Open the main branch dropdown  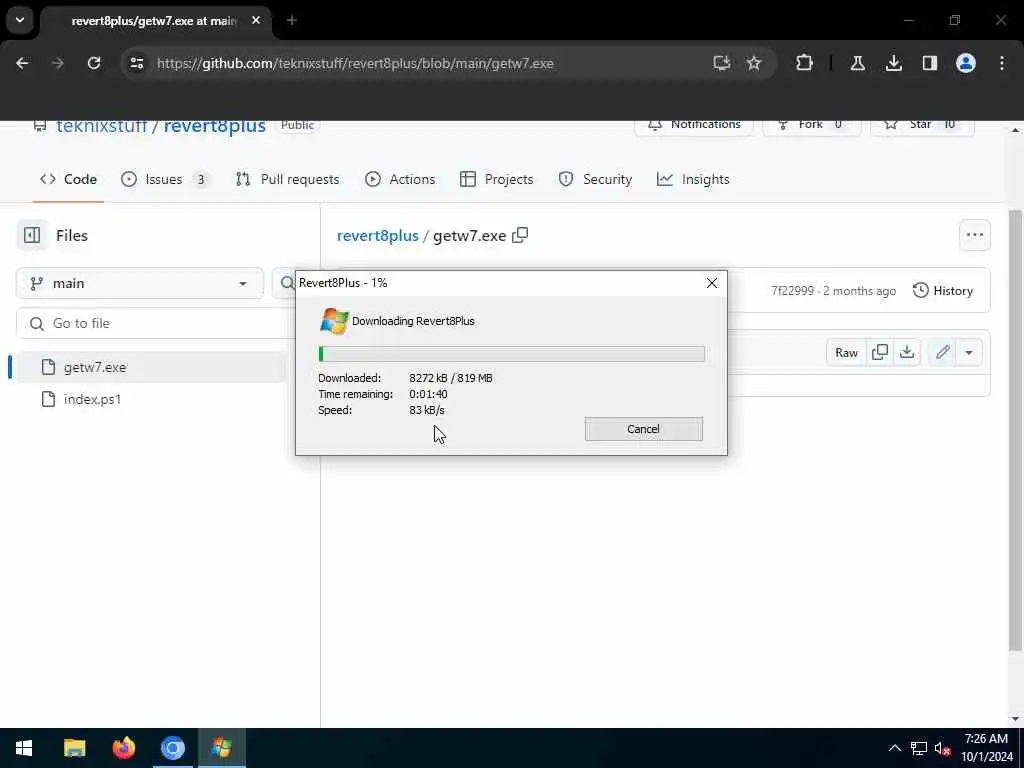point(140,283)
